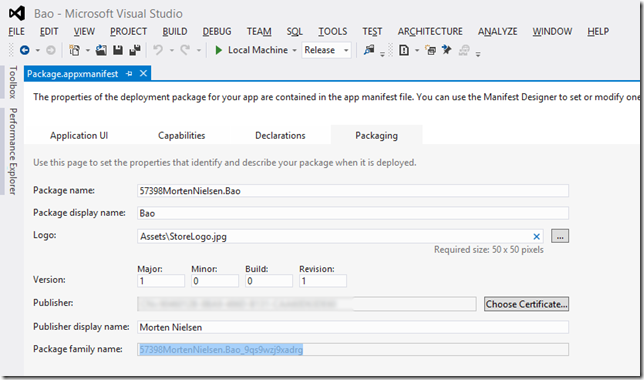Click the Choose Certificate button
Viewport: 644px width, 380px height.
[x=526, y=304]
